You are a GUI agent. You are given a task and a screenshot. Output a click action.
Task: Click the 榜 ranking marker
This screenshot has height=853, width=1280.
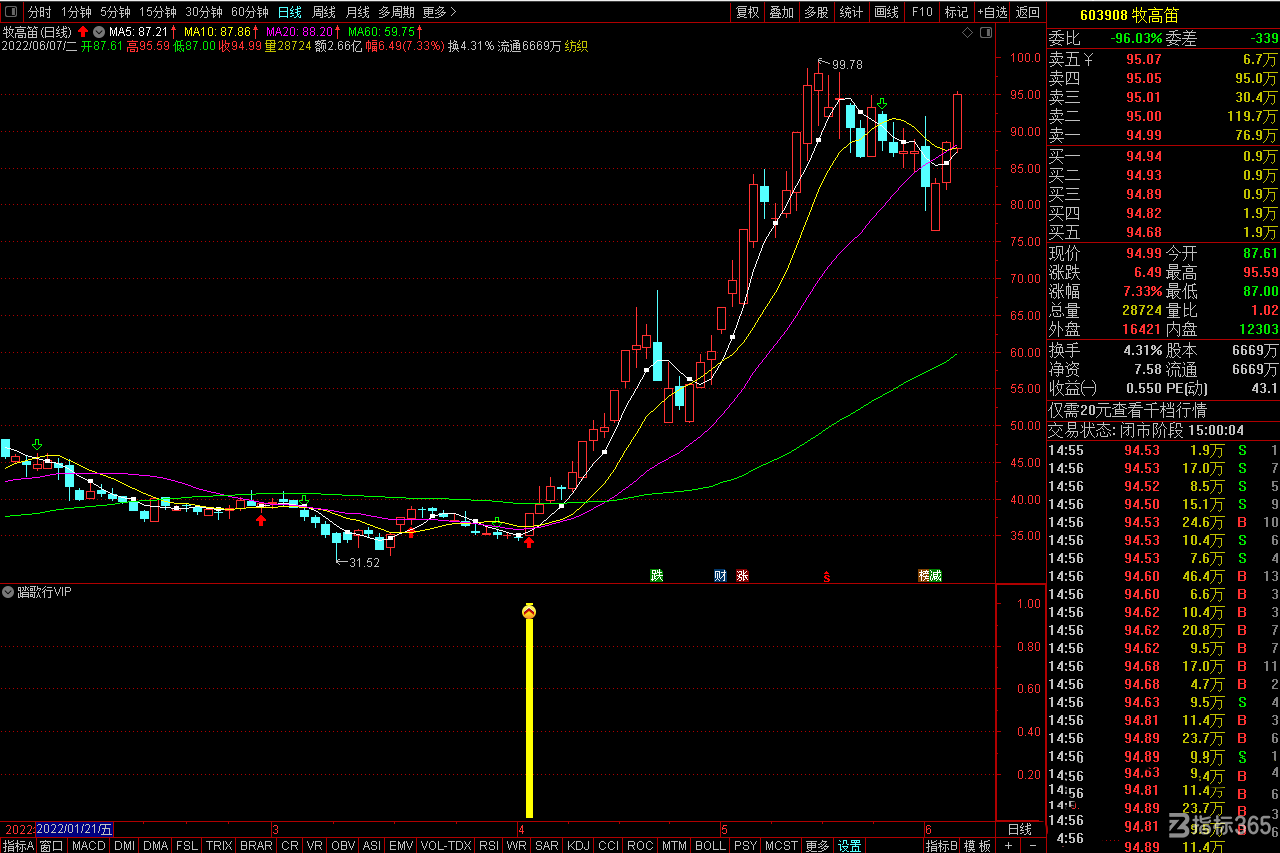pyautogui.click(x=924, y=575)
